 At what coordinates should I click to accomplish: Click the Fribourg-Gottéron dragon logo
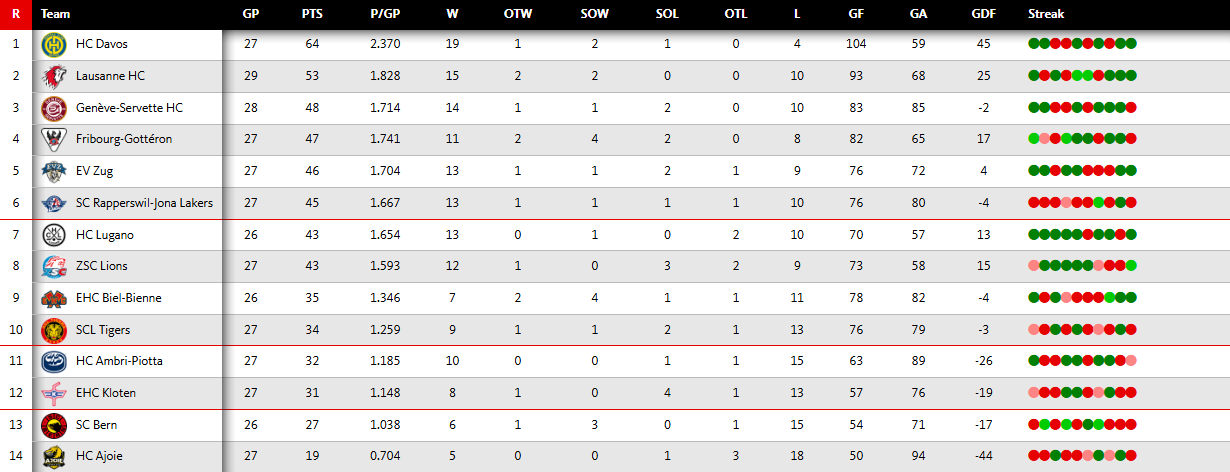(x=53, y=139)
